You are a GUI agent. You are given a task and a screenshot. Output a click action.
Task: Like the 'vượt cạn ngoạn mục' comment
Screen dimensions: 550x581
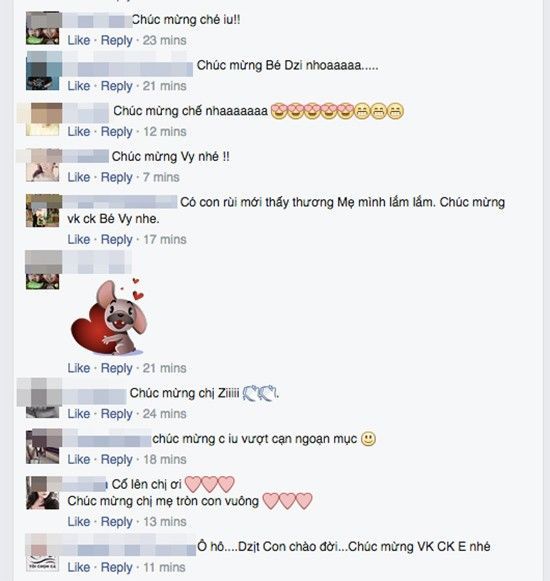coord(79,459)
